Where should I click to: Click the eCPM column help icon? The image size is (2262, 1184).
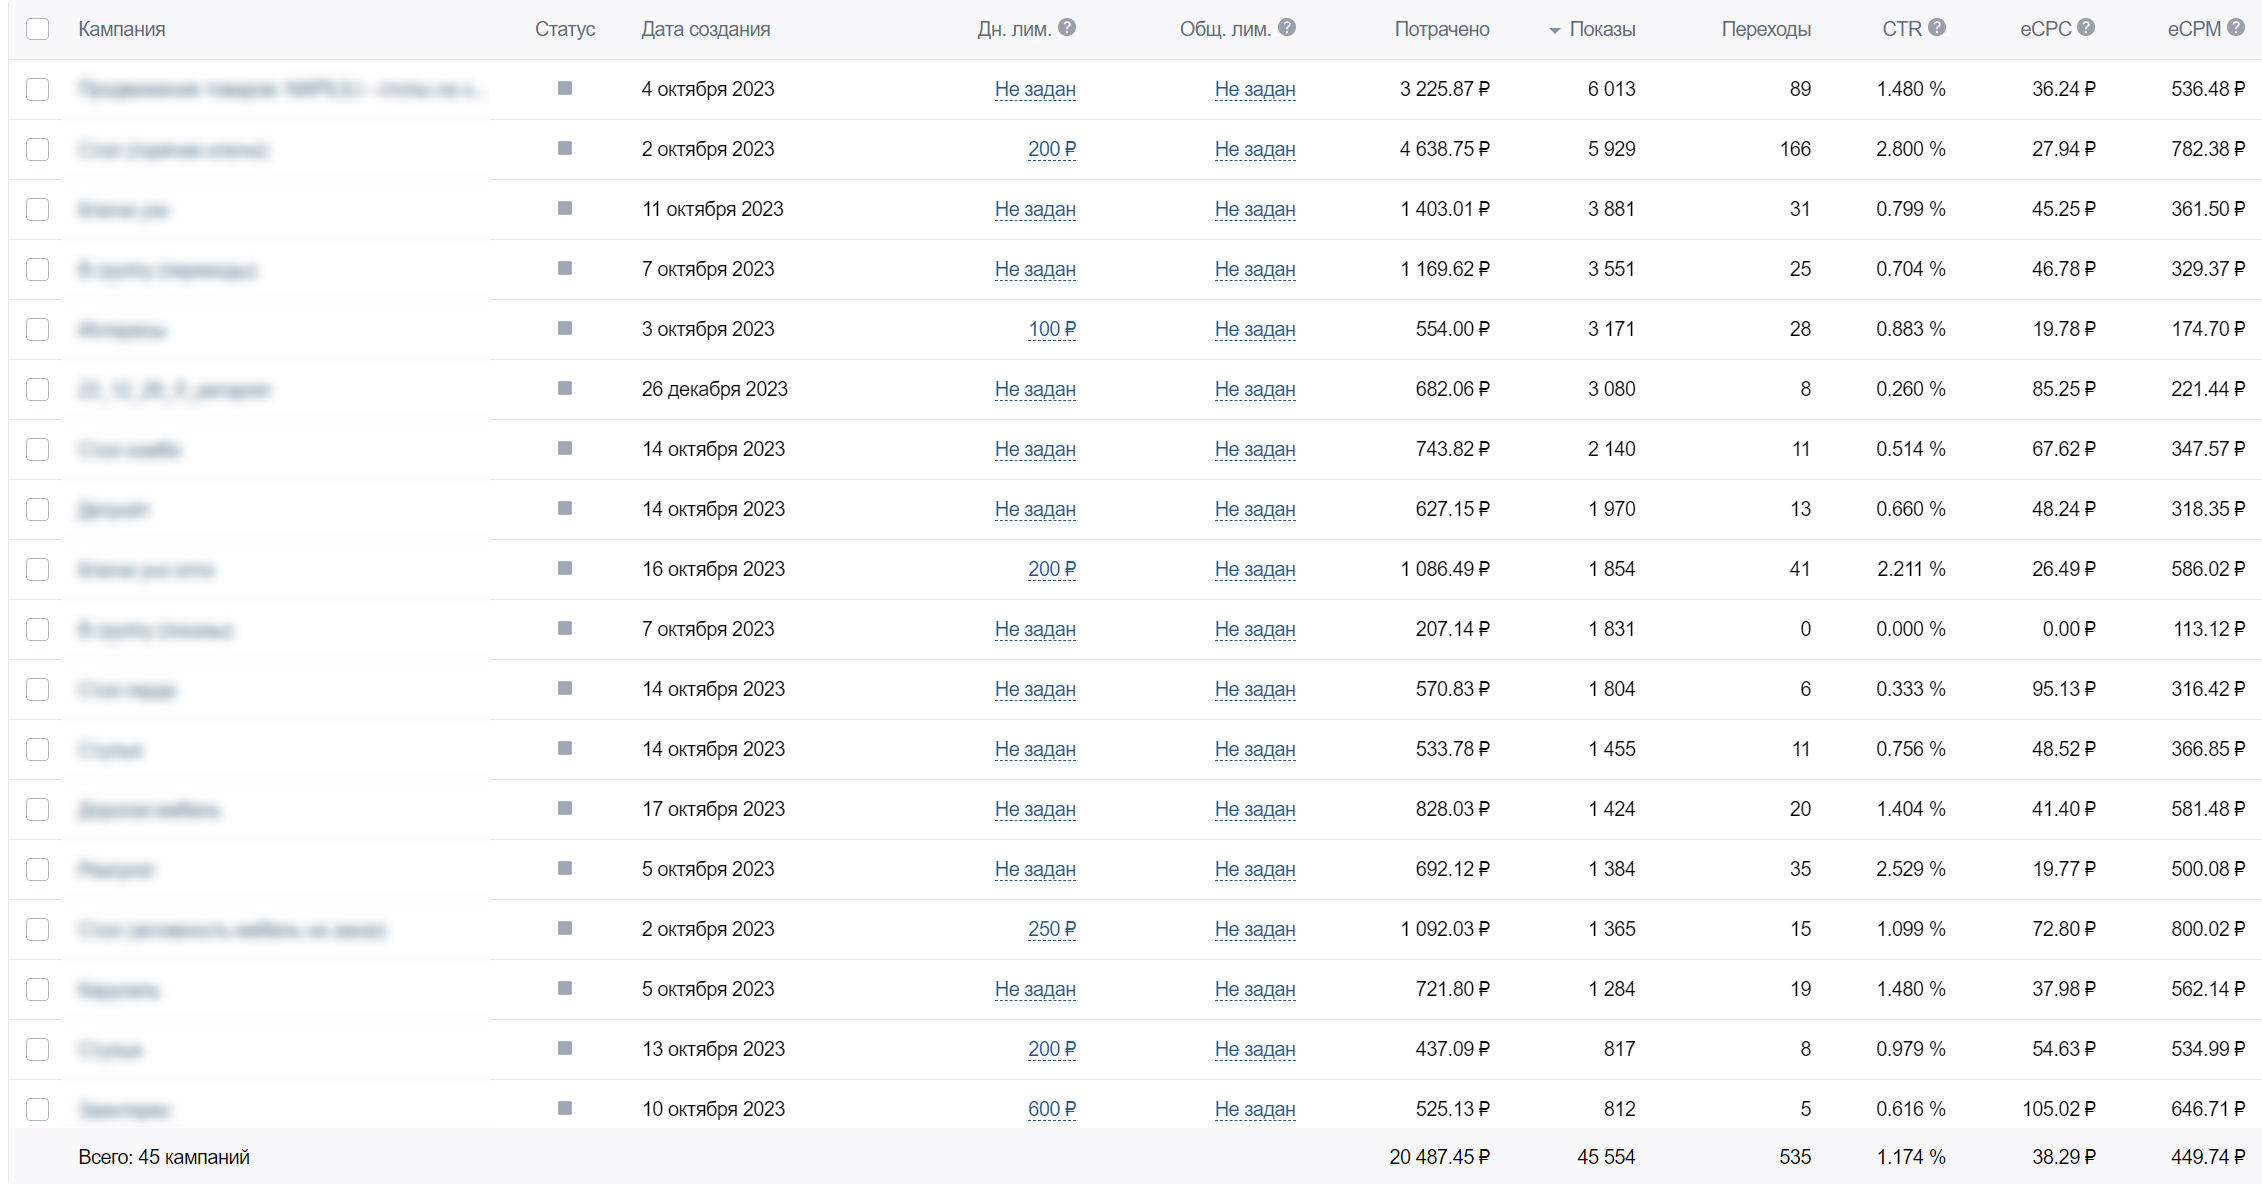pos(2236,28)
